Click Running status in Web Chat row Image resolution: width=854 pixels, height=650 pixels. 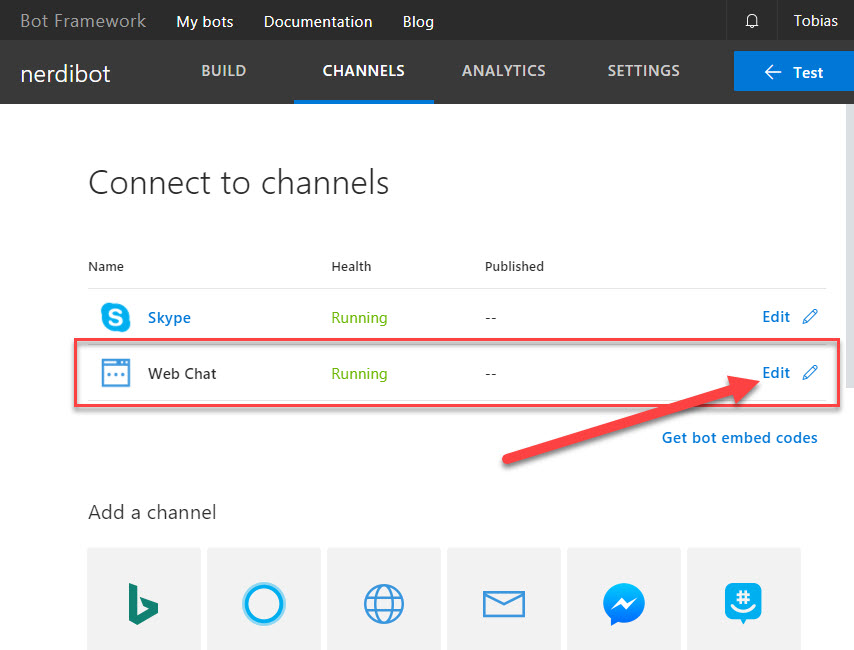pyautogui.click(x=359, y=374)
